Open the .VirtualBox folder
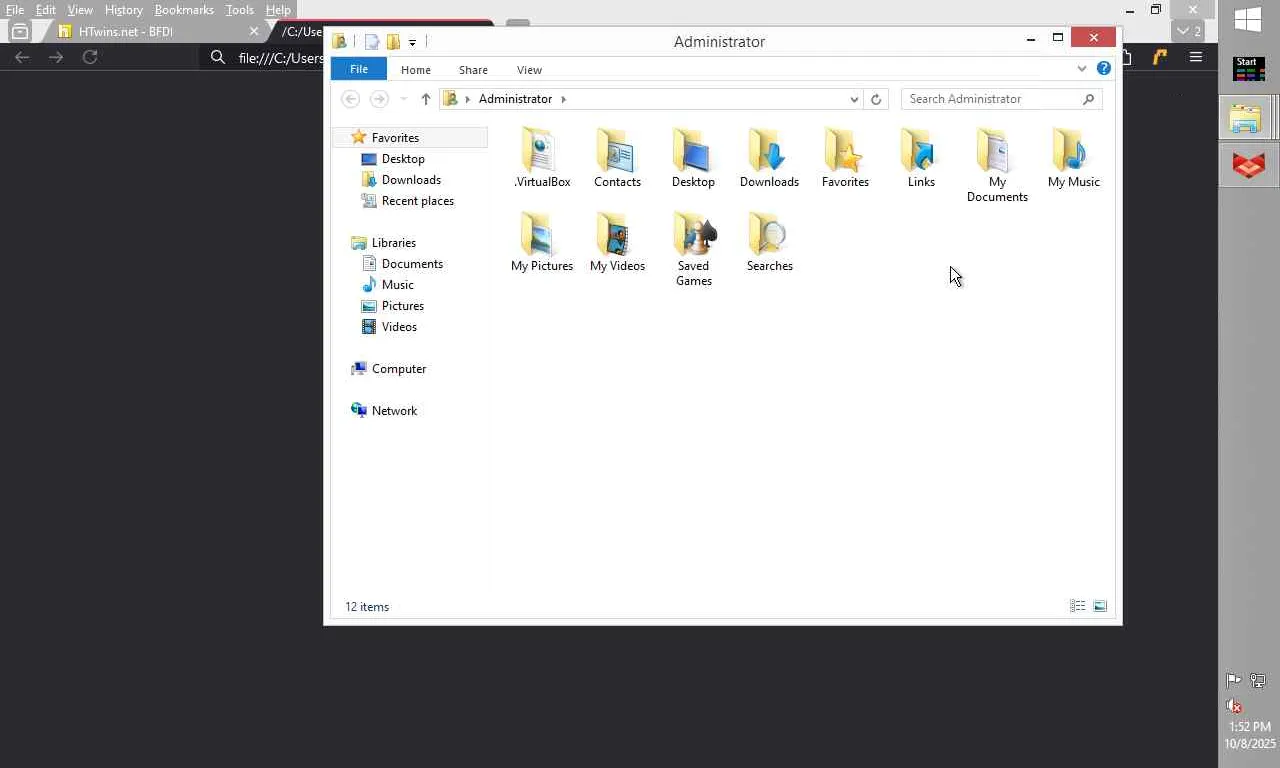This screenshot has width=1280, height=768. pos(542,158)
